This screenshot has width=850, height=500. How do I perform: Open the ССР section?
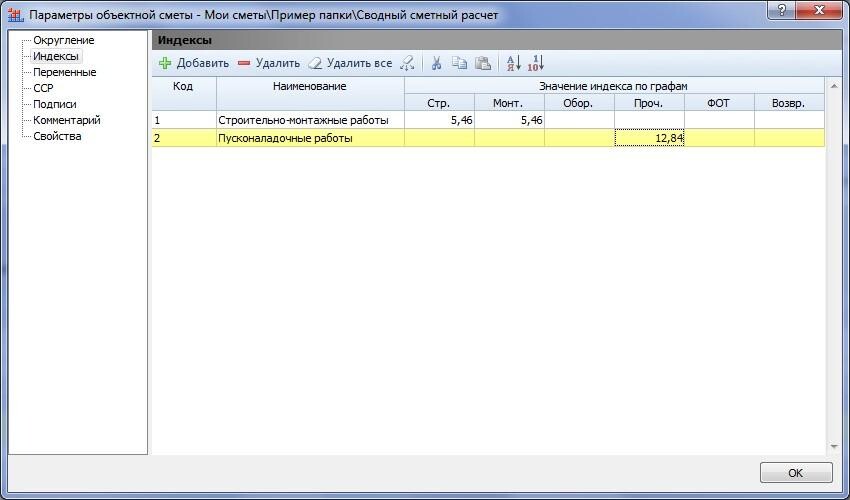click(43, 88)
